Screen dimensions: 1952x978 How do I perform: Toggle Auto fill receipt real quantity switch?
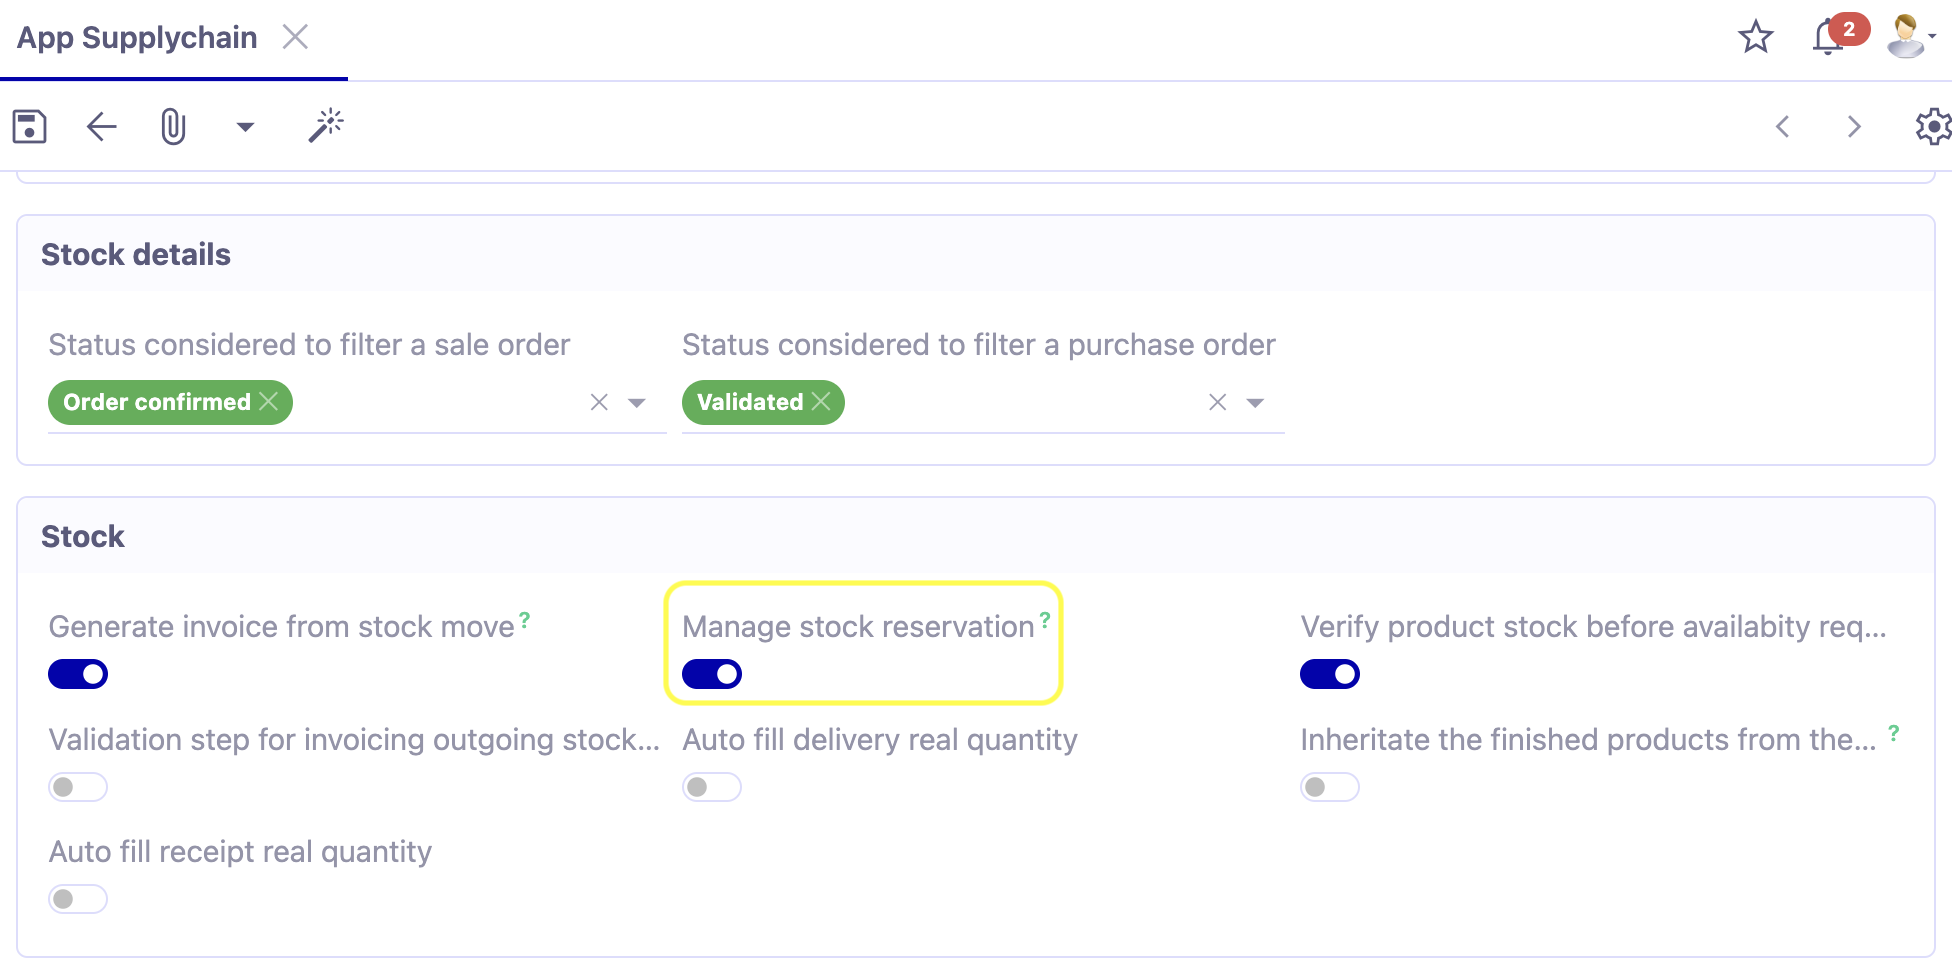[x=78, y=899]
